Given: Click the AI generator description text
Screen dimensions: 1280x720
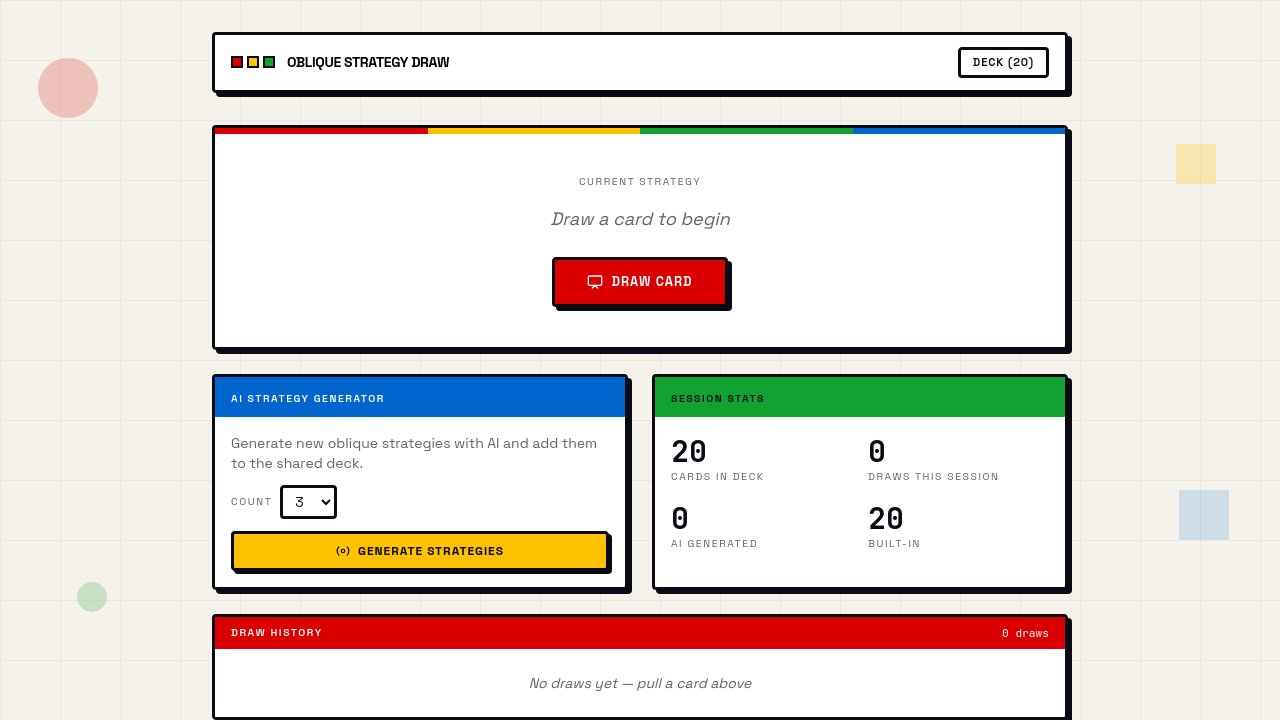Looking at the screenshot, I should point(415,453).
